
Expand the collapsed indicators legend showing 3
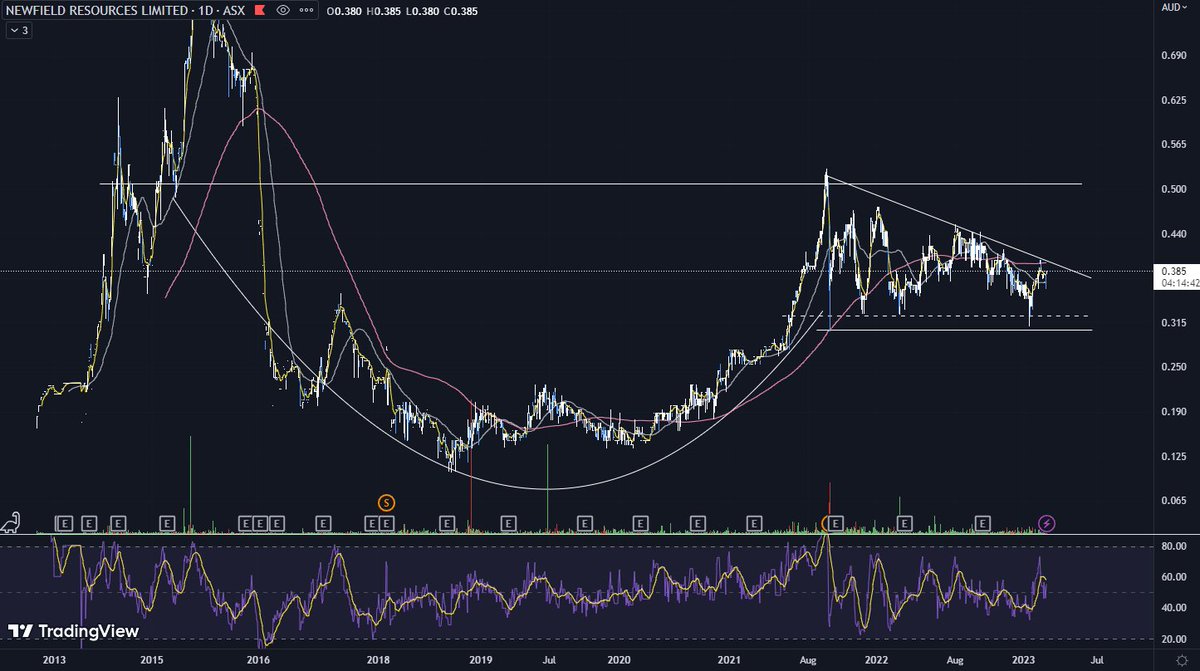(x=18, y=31)
